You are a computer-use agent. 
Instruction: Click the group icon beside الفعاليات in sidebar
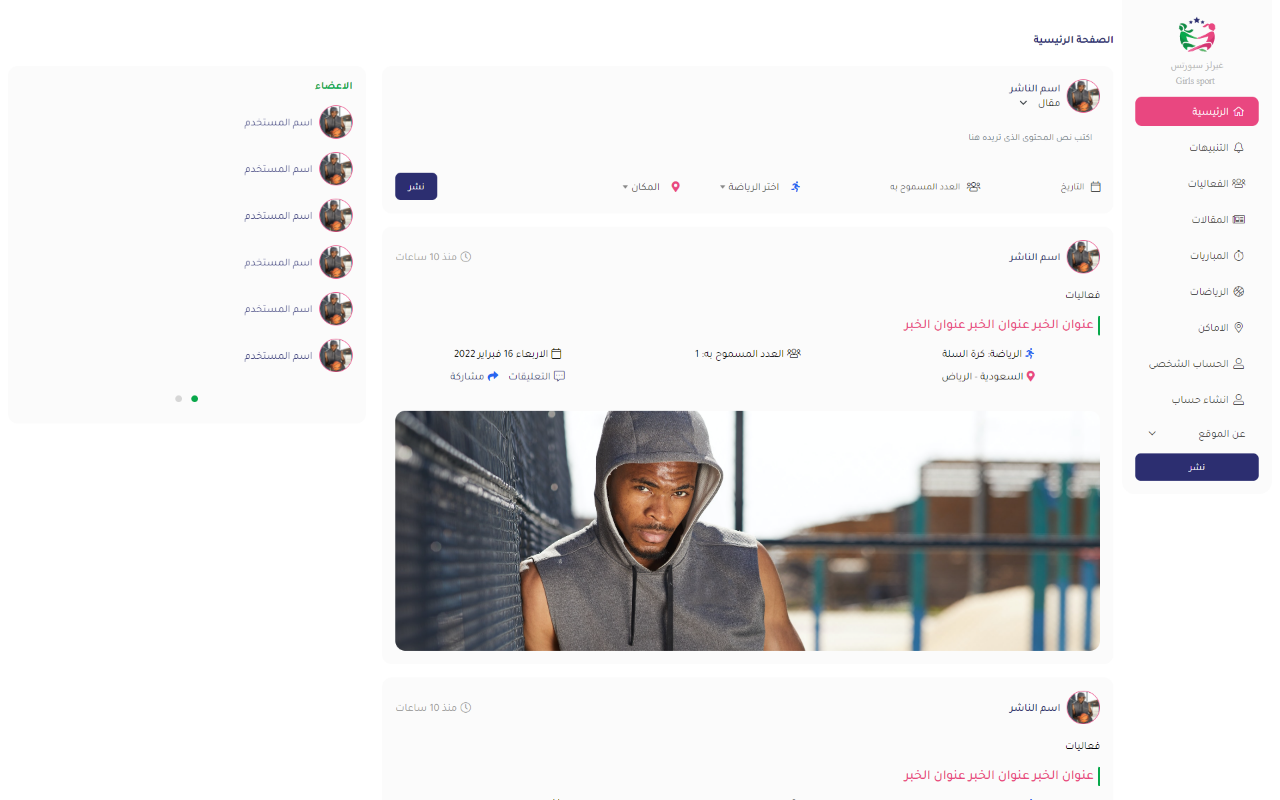pyautogui.click(x=1239, y=183)
